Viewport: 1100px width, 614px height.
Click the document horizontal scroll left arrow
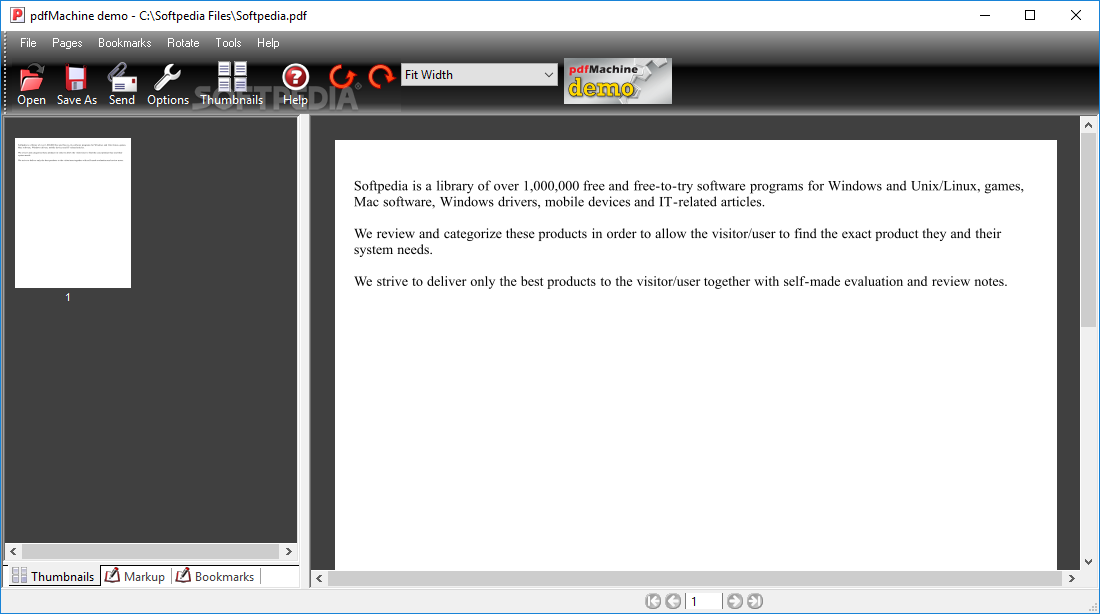click(x=319, y=578)
